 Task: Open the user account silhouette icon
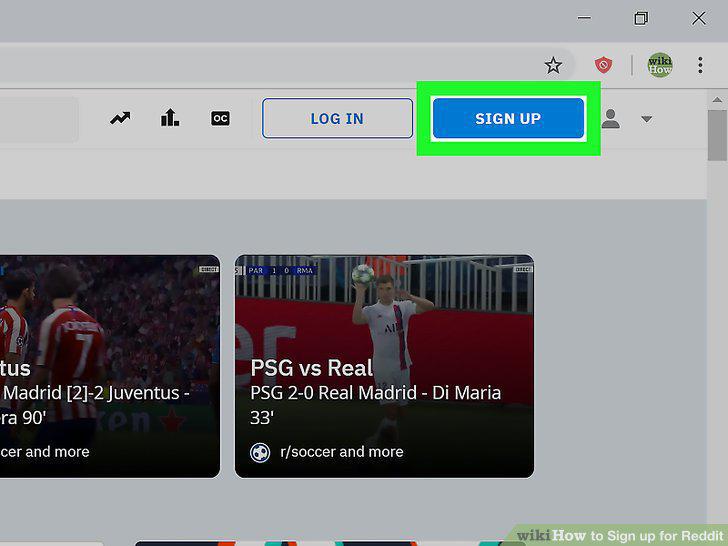click(611, 118)
